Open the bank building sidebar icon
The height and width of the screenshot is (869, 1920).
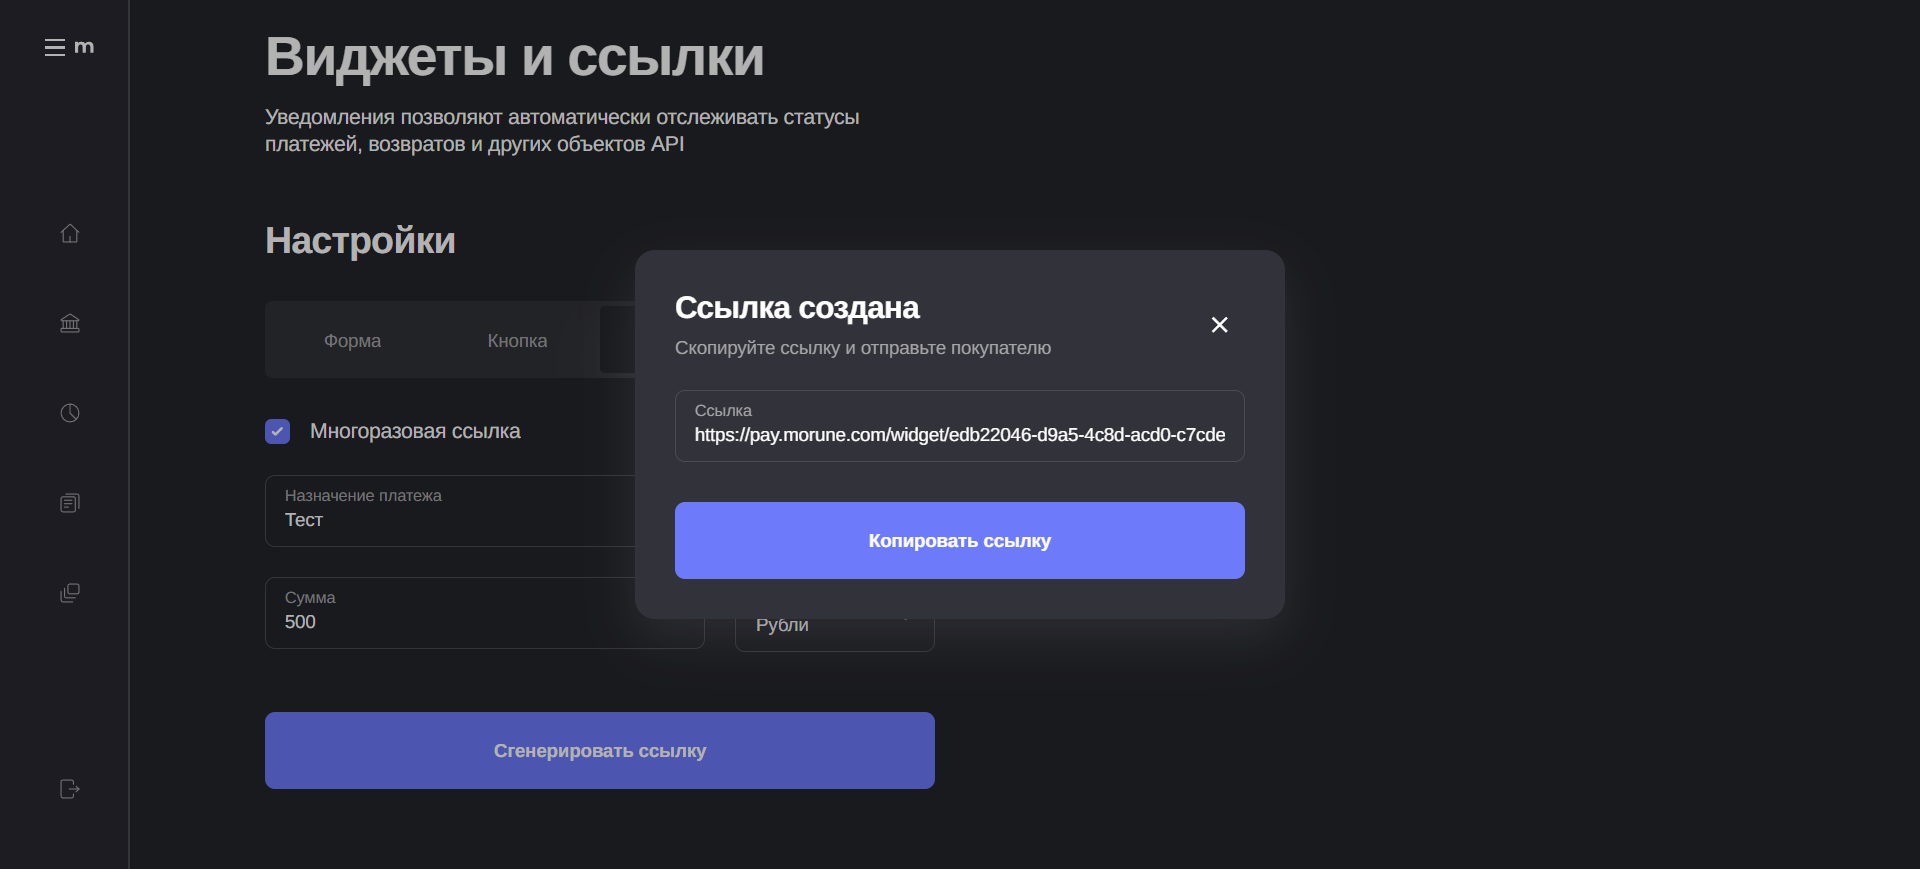coord(70,323)
